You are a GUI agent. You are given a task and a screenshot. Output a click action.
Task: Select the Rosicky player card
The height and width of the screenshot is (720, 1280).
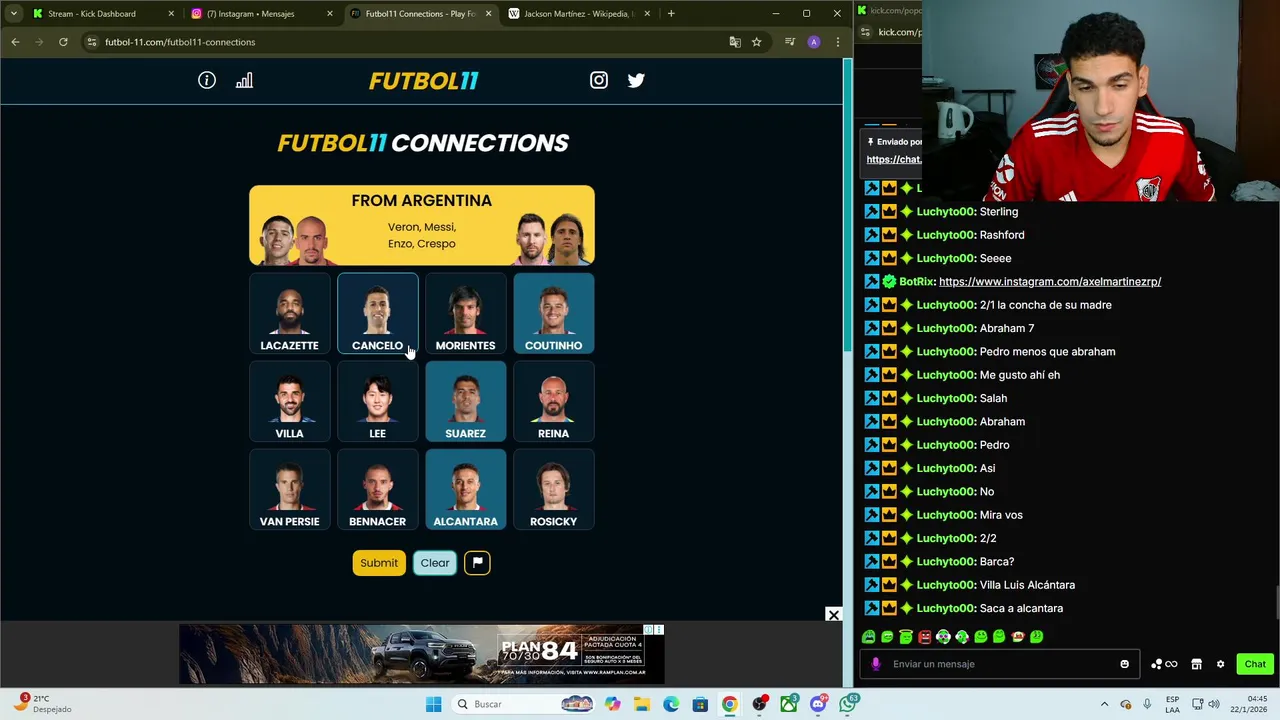(x=553, y=489)
